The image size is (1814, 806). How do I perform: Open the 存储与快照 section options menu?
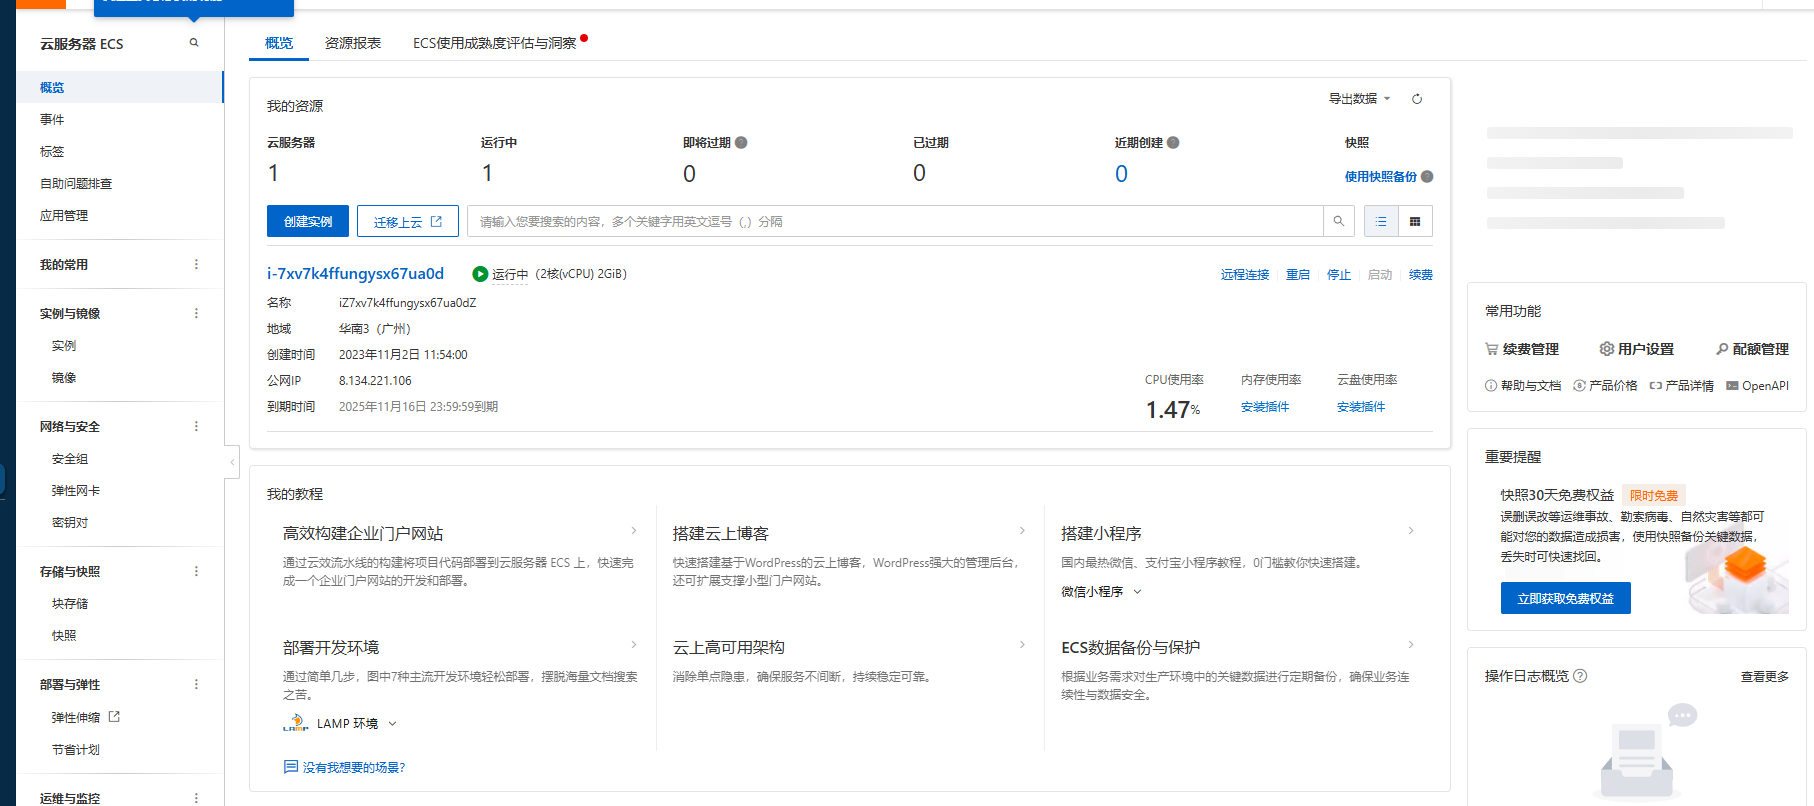pyautogui.click(x=196, y=571)
